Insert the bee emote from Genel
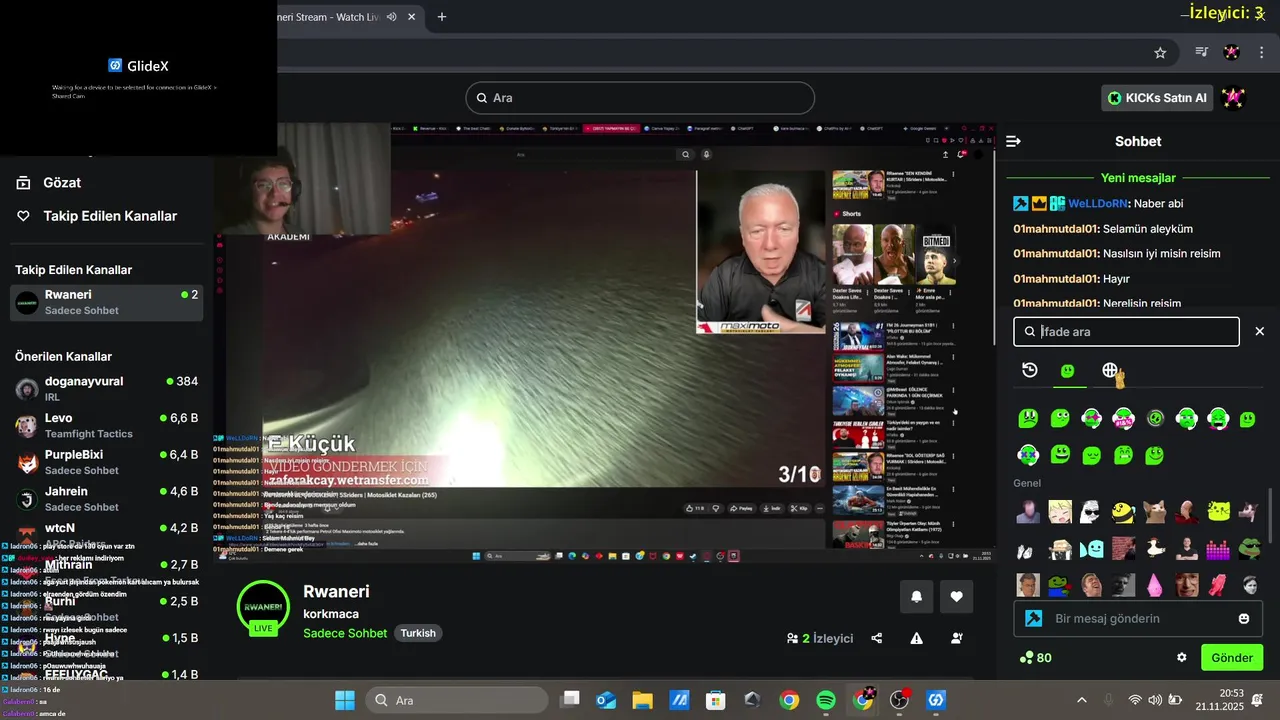Viewport: 1280px width, 720px height. [1123, 513]
